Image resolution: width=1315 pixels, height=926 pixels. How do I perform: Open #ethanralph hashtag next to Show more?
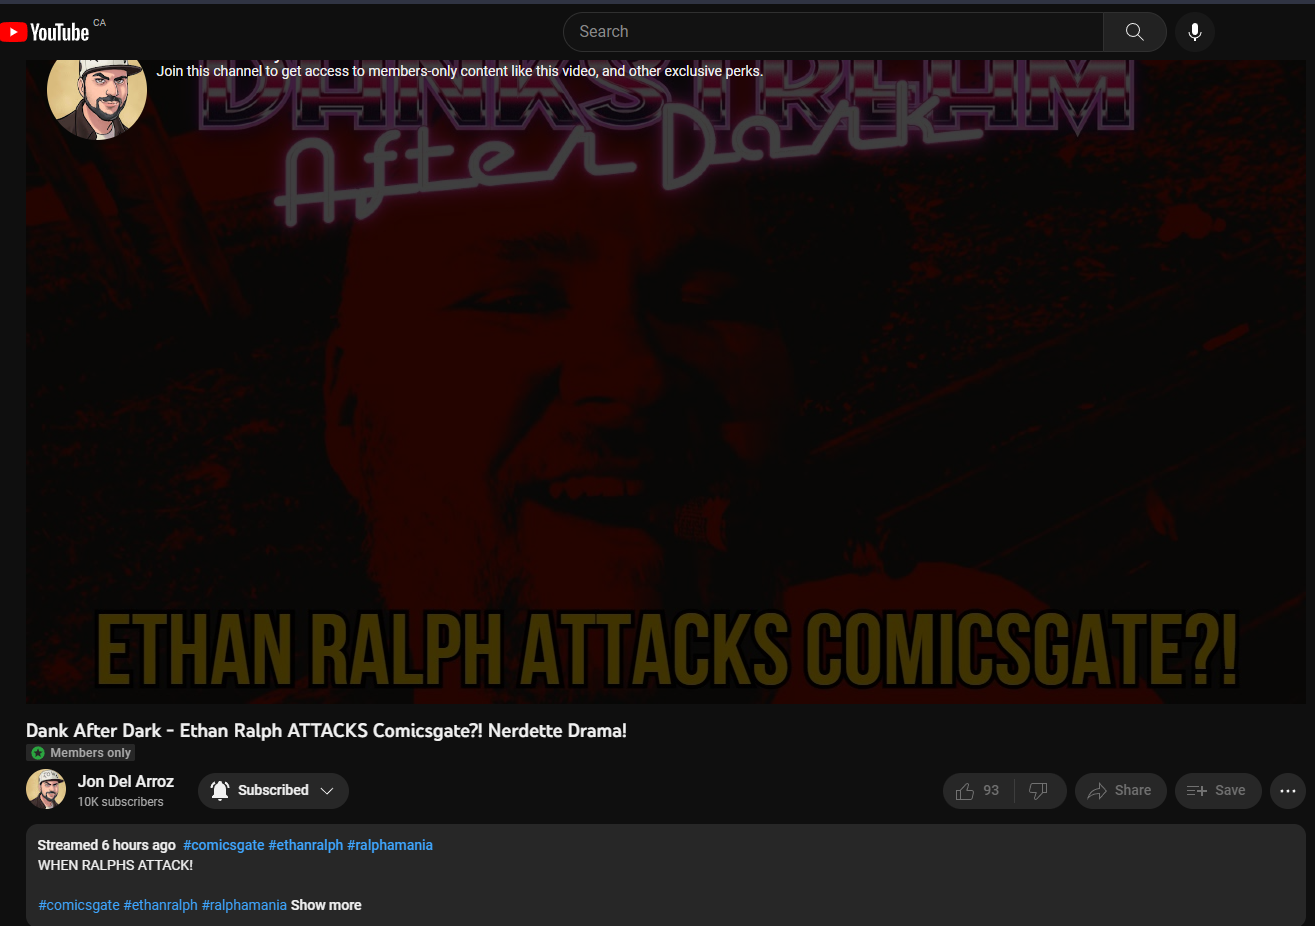(x=161, y=905)
